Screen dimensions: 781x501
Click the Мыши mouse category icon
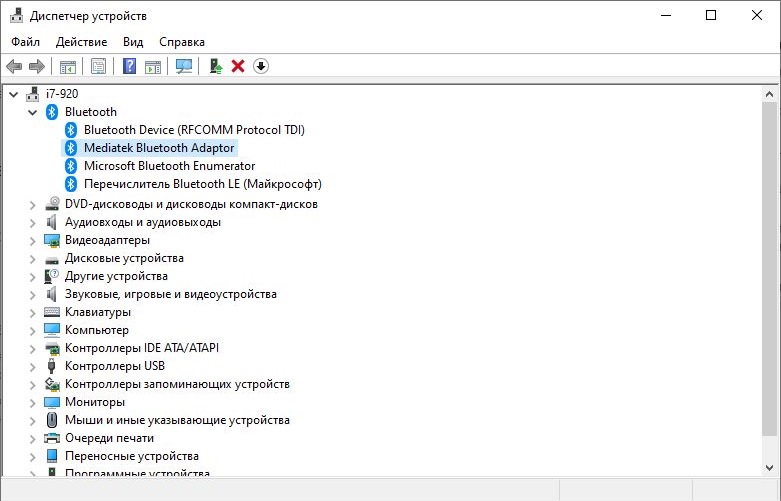(52, 420)
